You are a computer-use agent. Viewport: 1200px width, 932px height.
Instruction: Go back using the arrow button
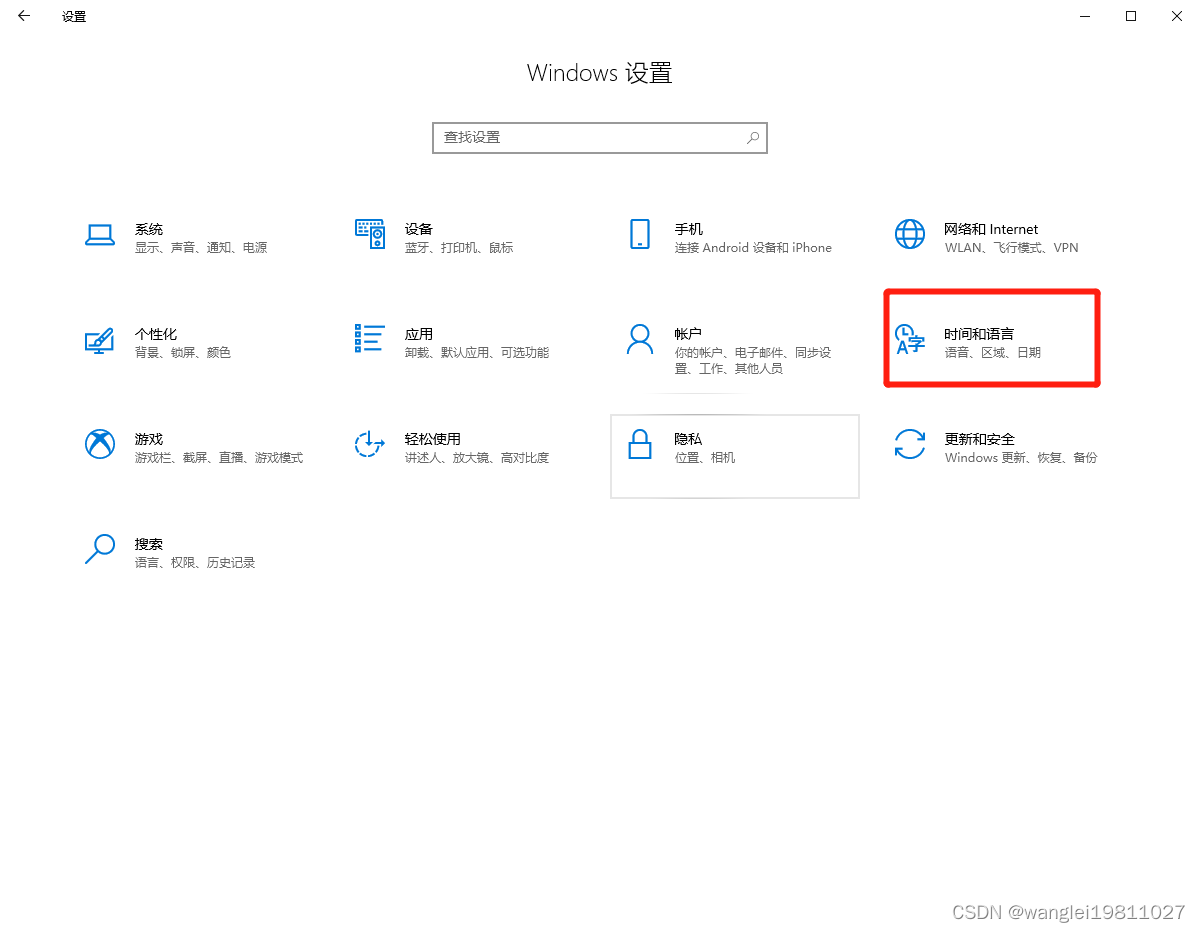point(24,16)
